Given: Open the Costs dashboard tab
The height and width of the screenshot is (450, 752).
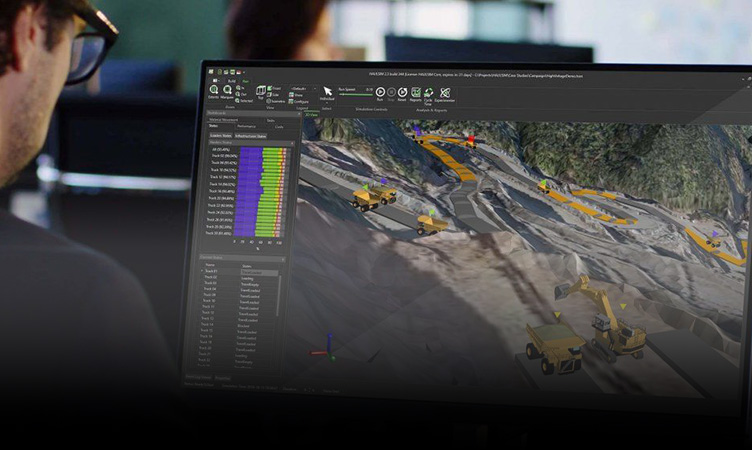Looking at the screenshot, I should tap(279, 127).
